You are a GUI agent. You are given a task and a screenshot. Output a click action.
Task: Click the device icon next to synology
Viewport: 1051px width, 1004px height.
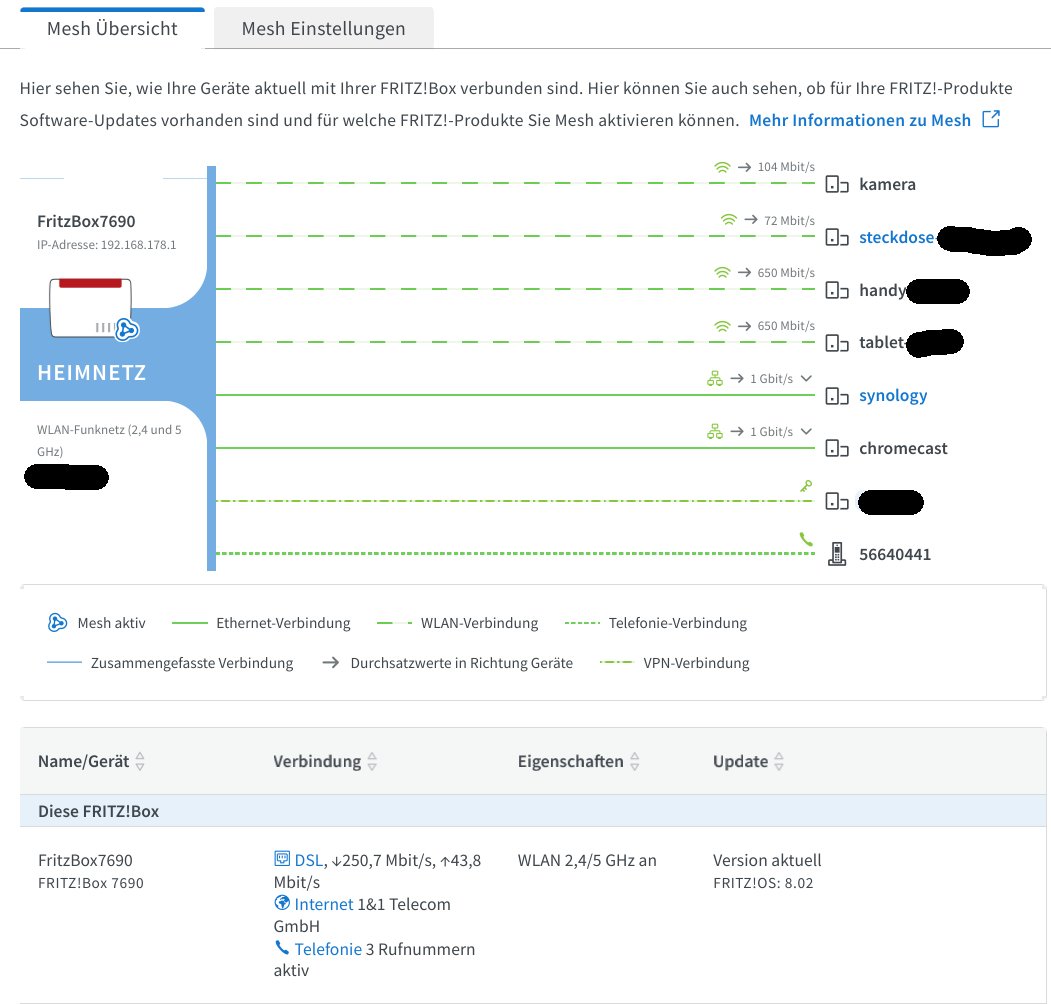[837, 396]
